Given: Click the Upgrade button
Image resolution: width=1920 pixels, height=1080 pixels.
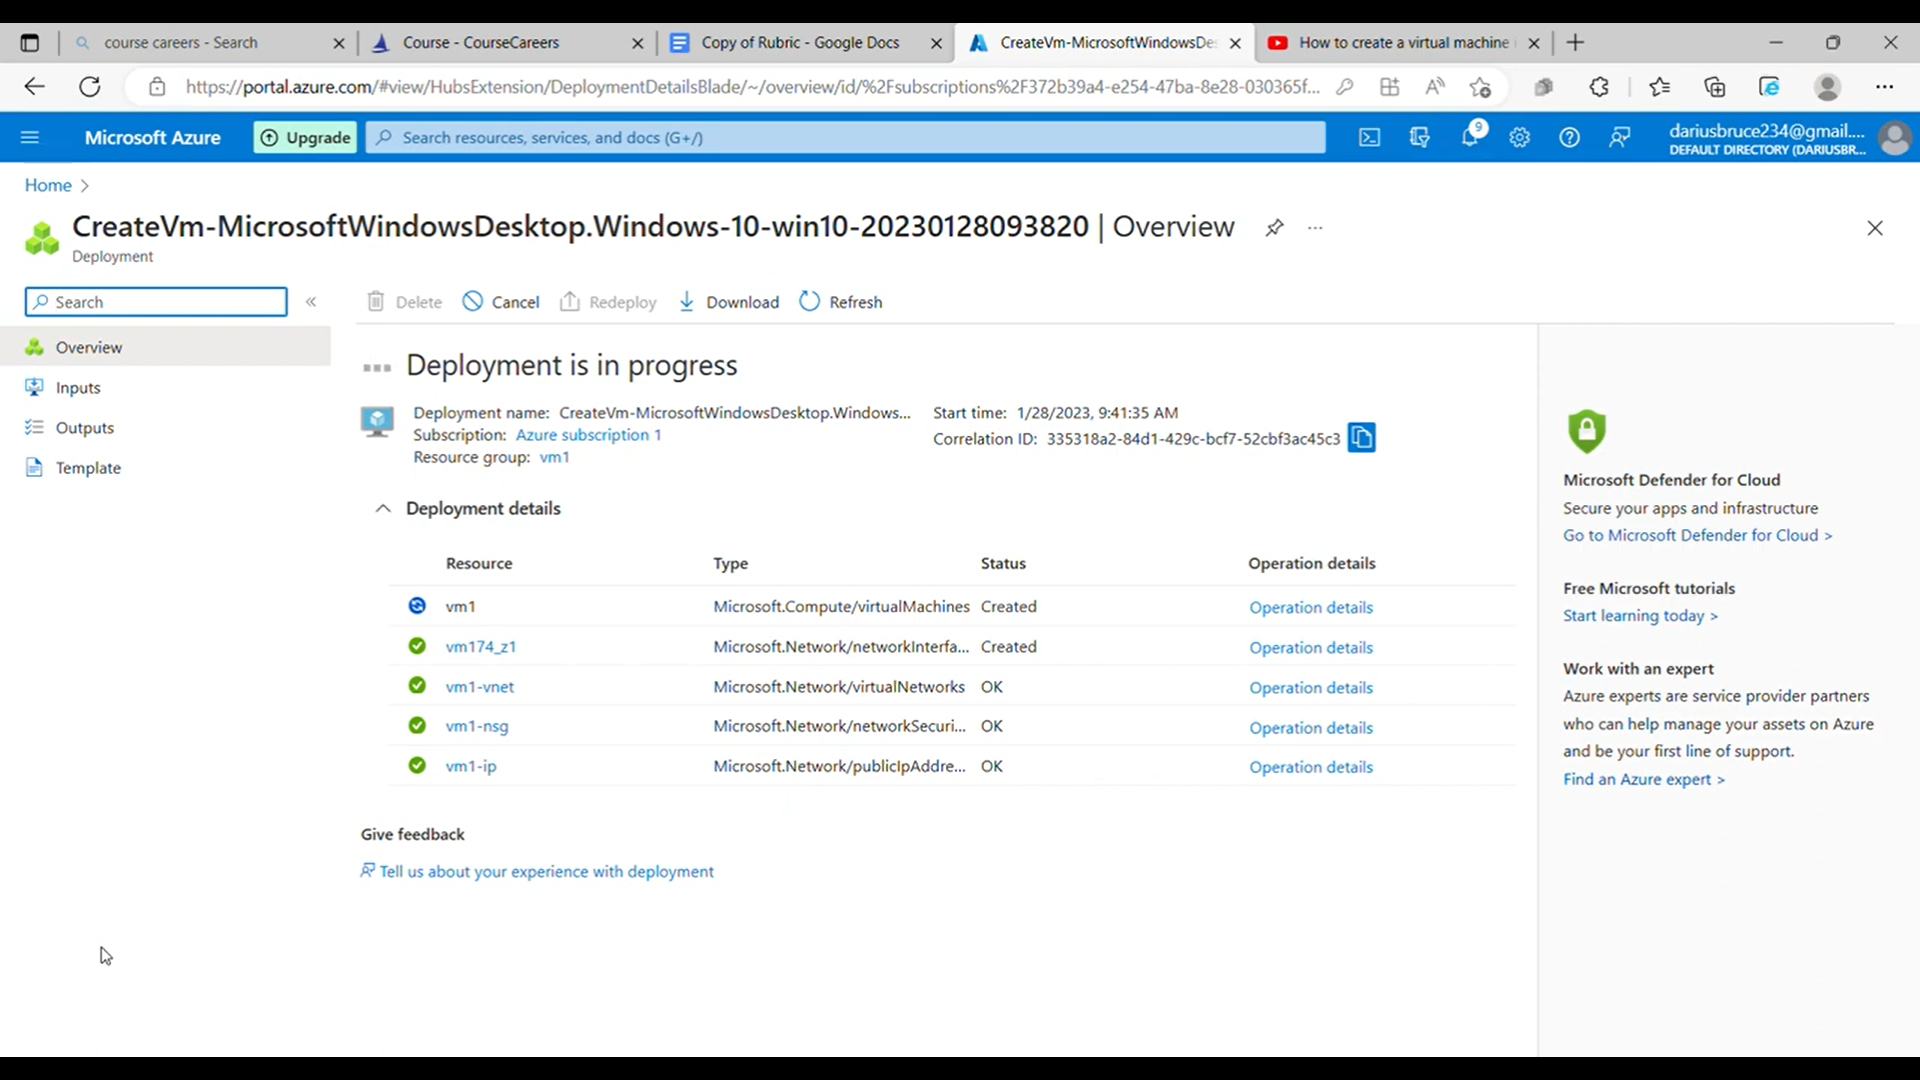Looking at the screenshot, I should [x=305, y=137].
